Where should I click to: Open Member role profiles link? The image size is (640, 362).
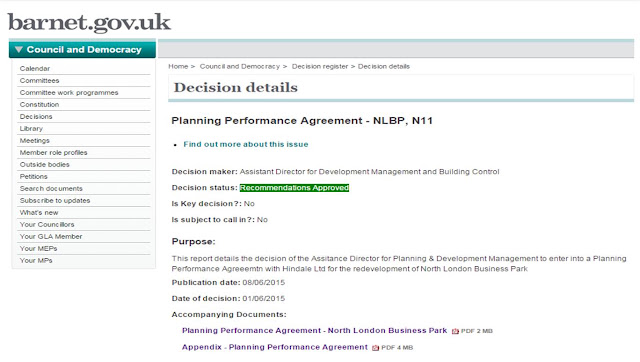[53, 153]
